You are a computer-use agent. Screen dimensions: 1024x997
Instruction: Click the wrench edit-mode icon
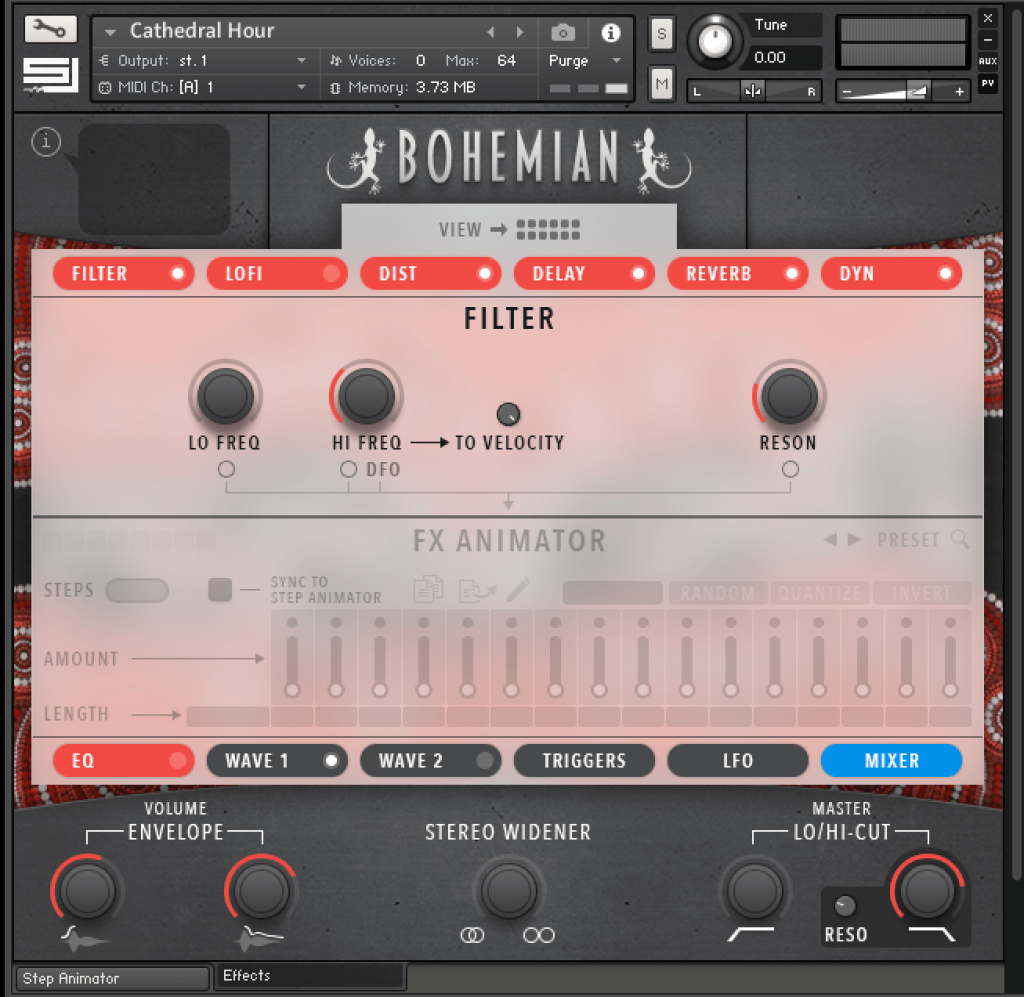[50, 29]
